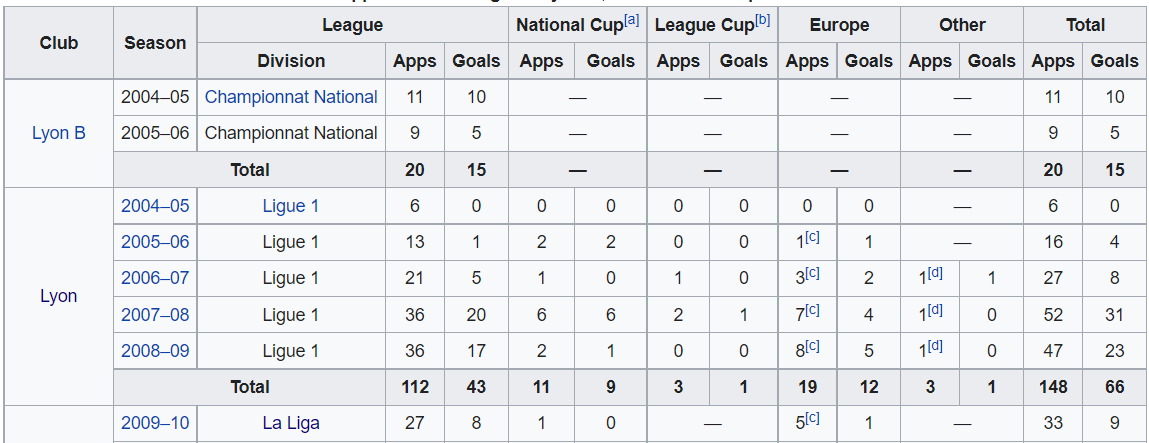Open Lyon's 2005–06 season link

[x=155, y=242]
